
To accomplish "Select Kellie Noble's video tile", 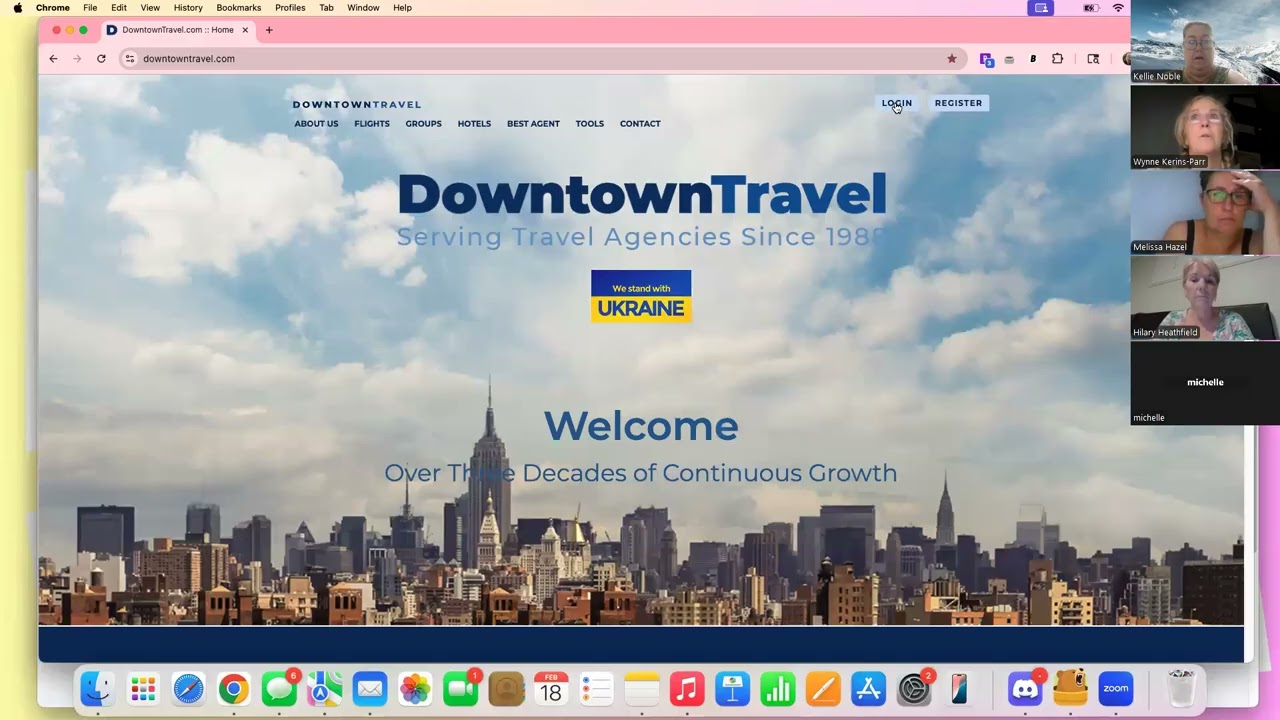I will [x=1205, y=42].
